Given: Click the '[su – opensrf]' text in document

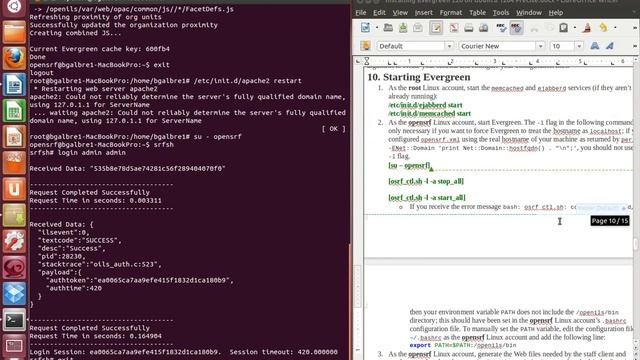Looking at the screenshot, I should (409, 165).
